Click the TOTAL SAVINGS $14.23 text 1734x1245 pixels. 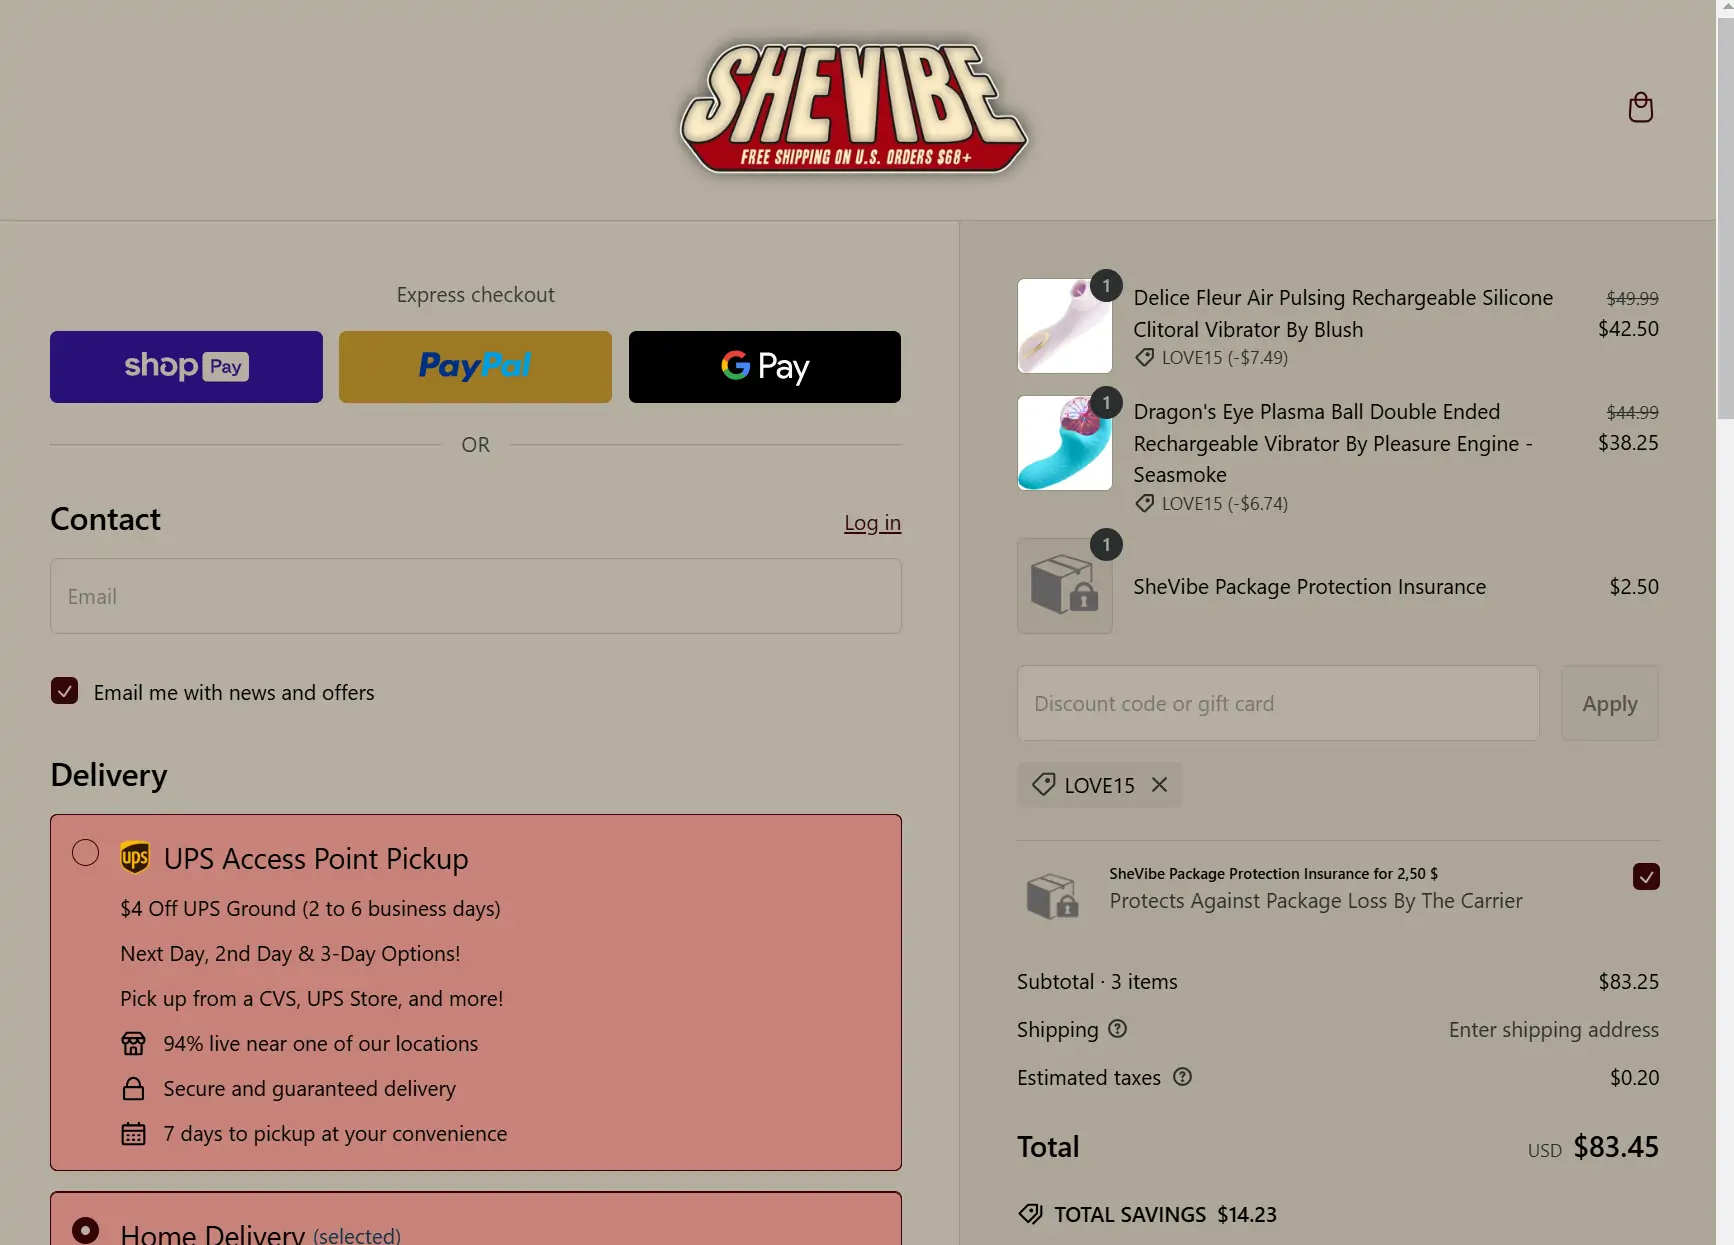coord(1165,1214)
